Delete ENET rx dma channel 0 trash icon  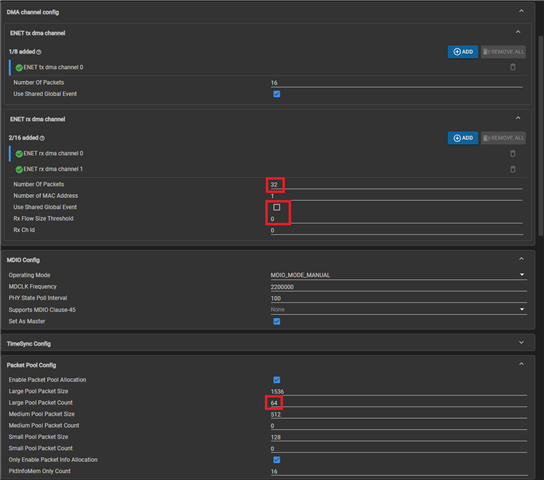click(512, 153)
